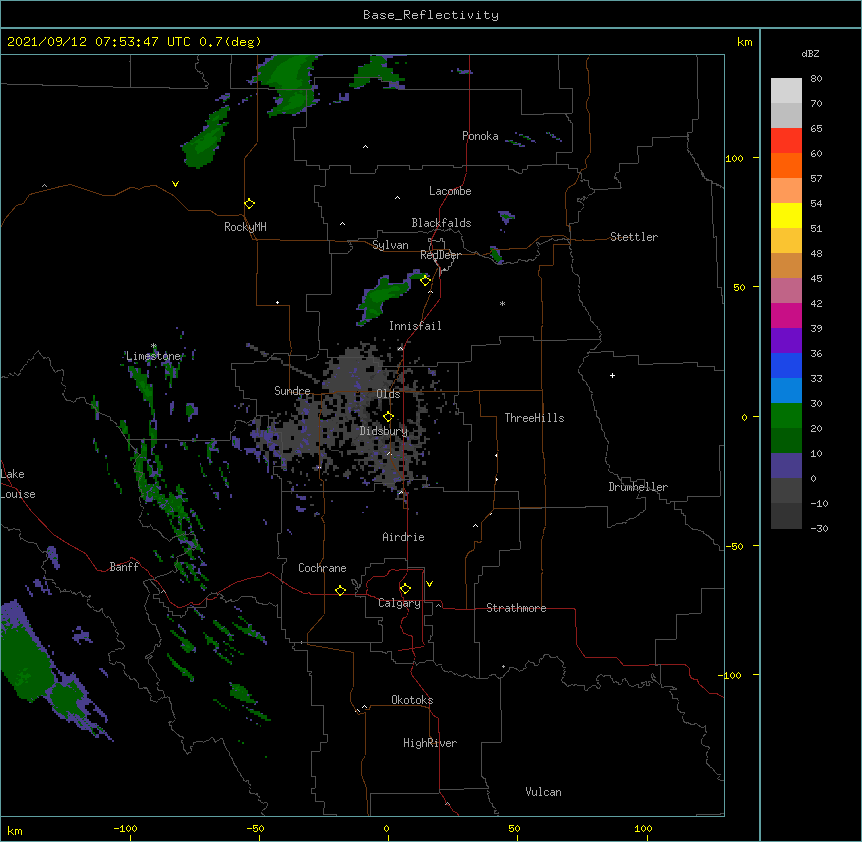Click the white asterisk marker east of Innisfail

(502, 303)
